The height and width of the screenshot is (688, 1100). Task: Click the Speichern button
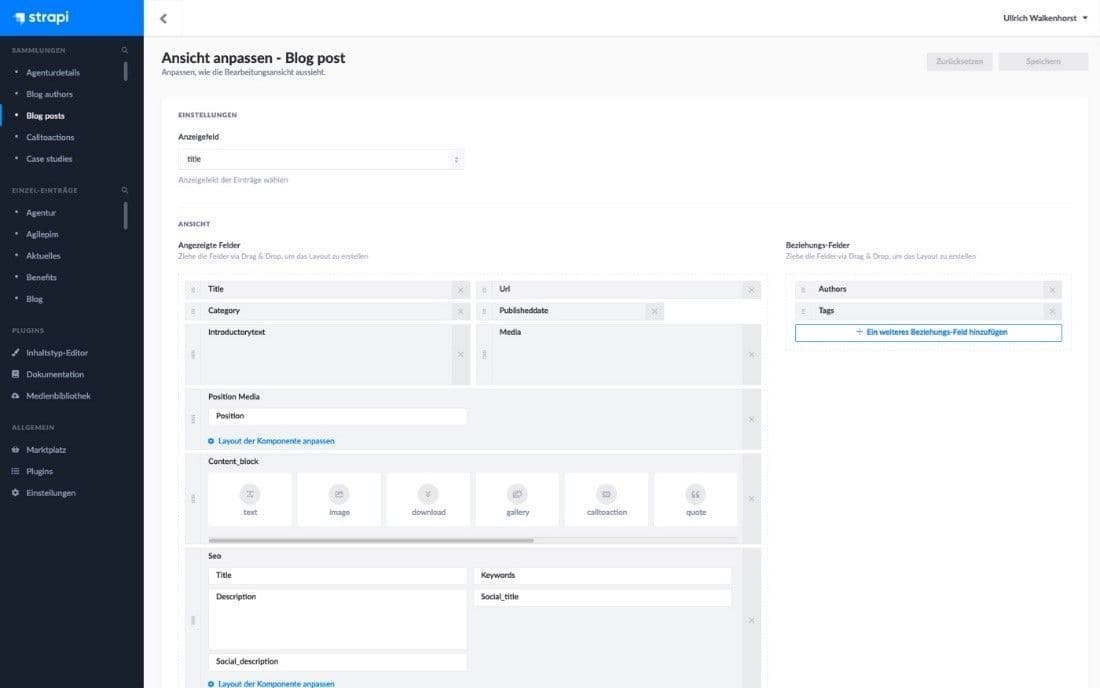(1043, 61)
